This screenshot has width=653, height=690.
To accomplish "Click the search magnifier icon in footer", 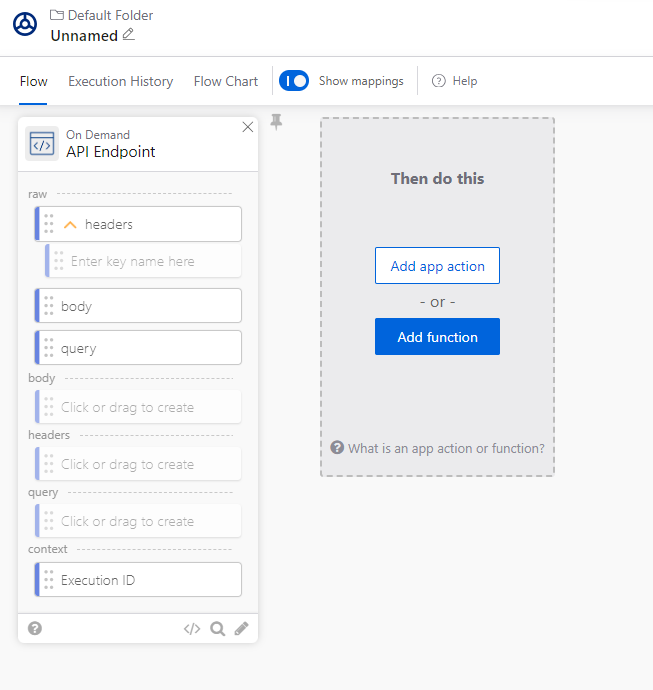I will [217, 629].
